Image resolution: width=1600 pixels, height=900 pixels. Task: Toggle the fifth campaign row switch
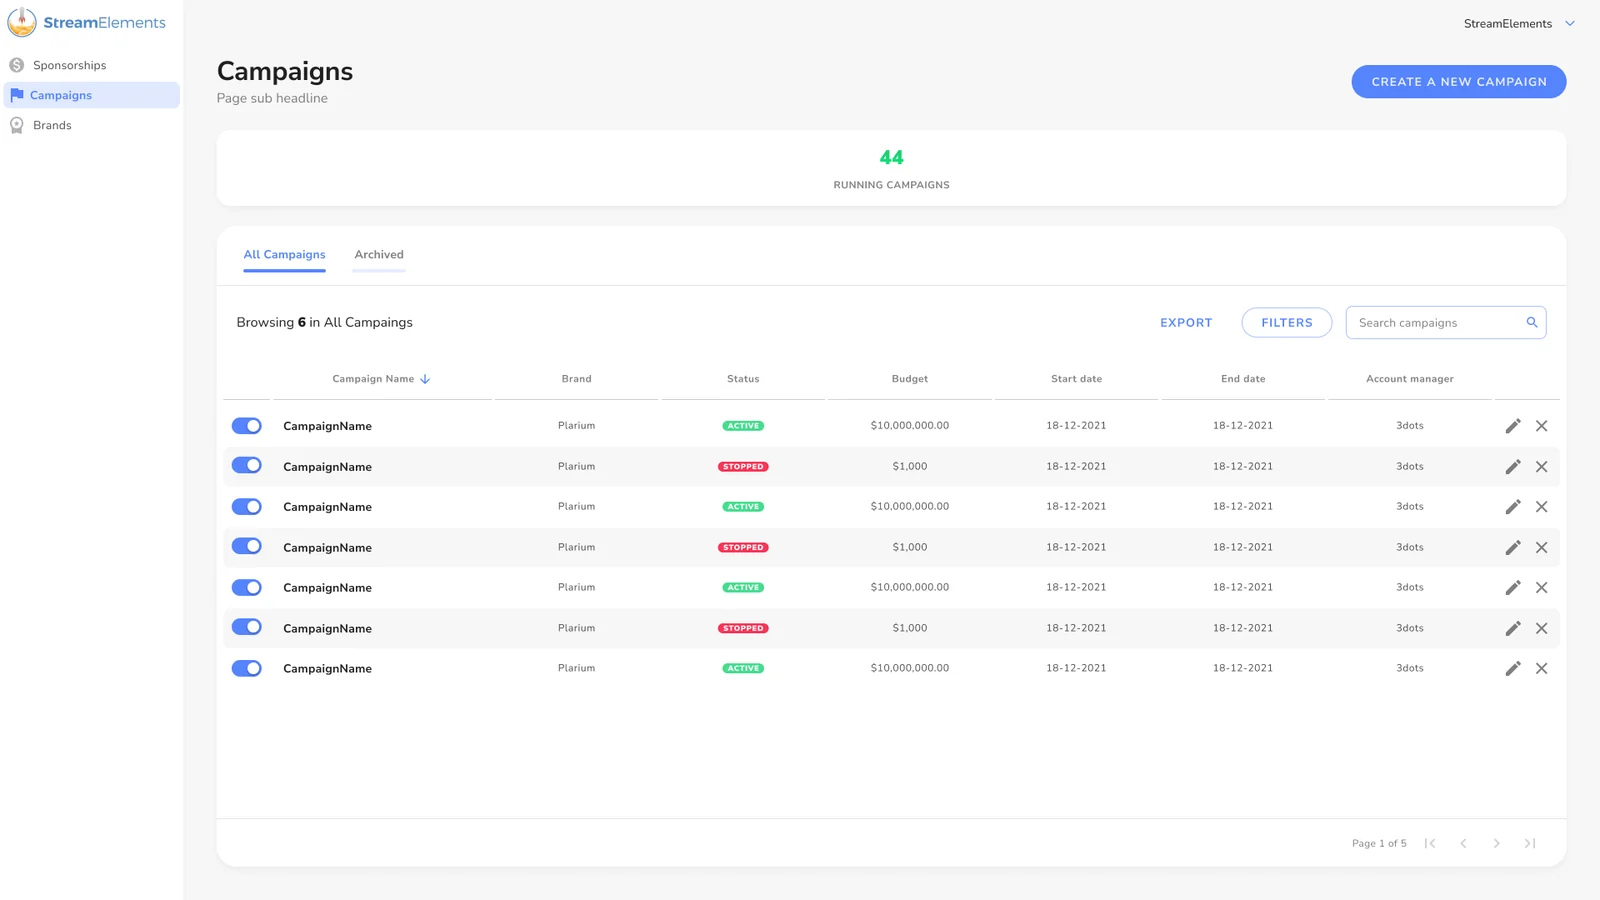click(x=247, y=588)
